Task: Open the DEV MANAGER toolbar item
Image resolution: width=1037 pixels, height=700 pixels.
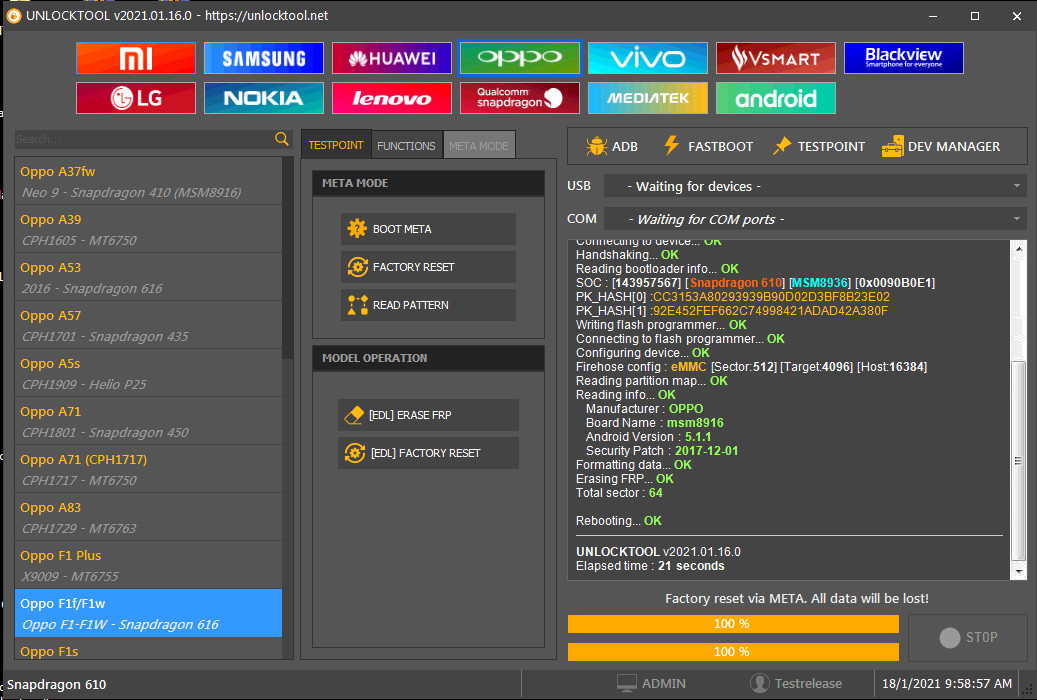Action: [x=940, y=146]
